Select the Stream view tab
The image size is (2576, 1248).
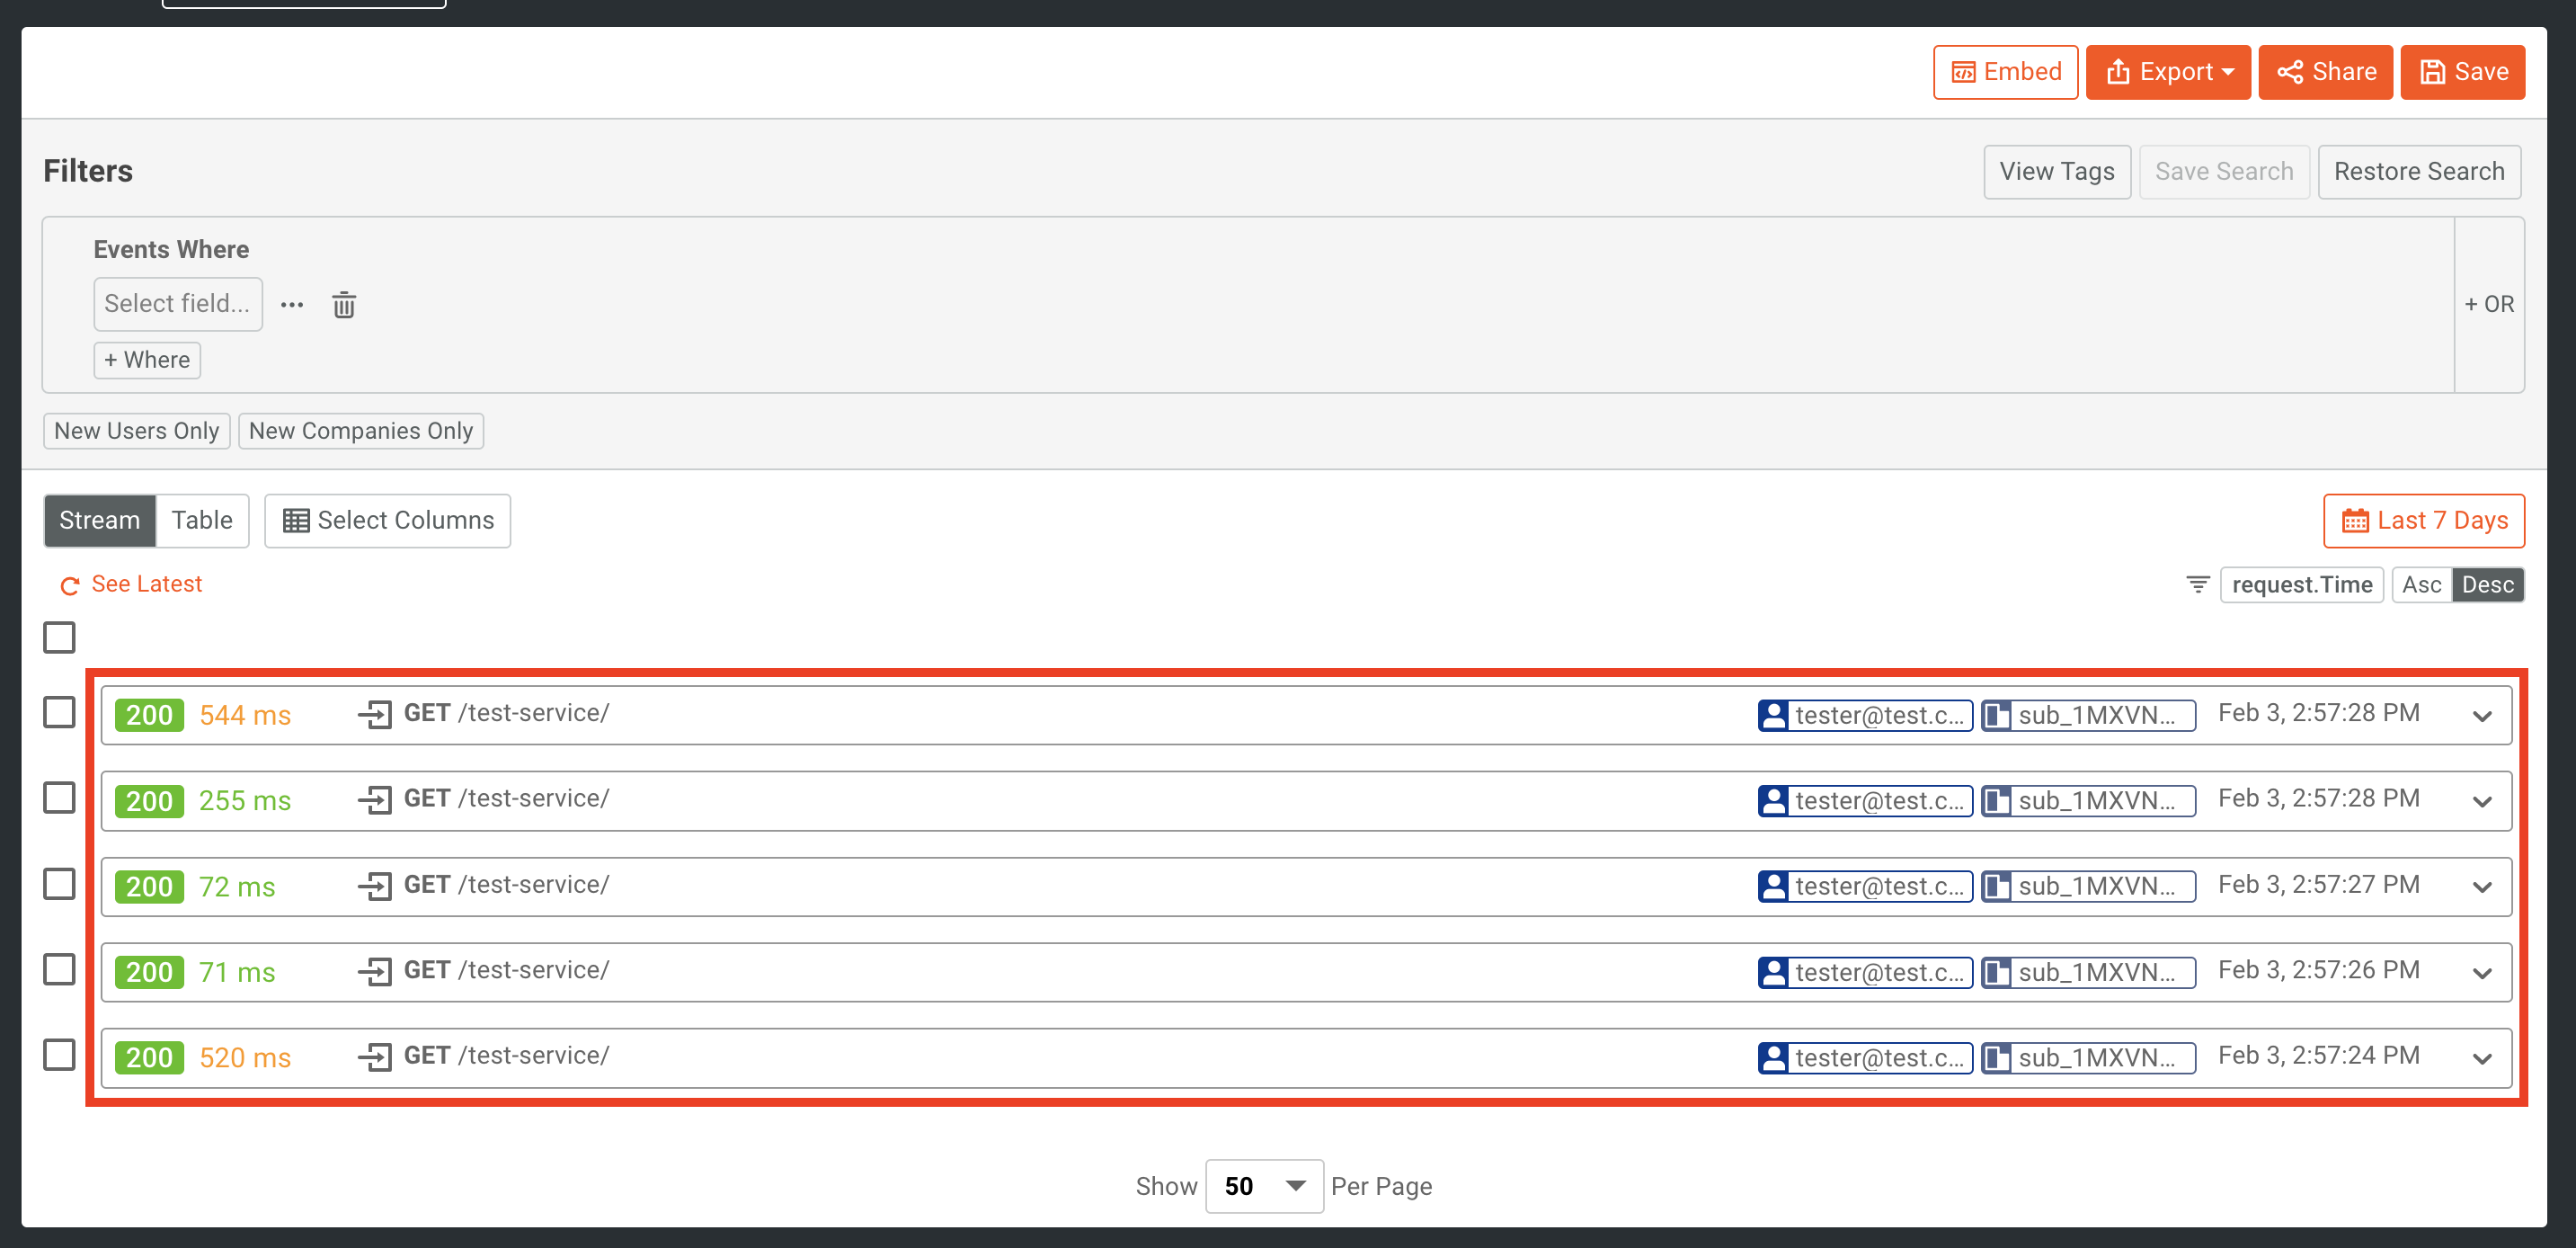[99, 520]
